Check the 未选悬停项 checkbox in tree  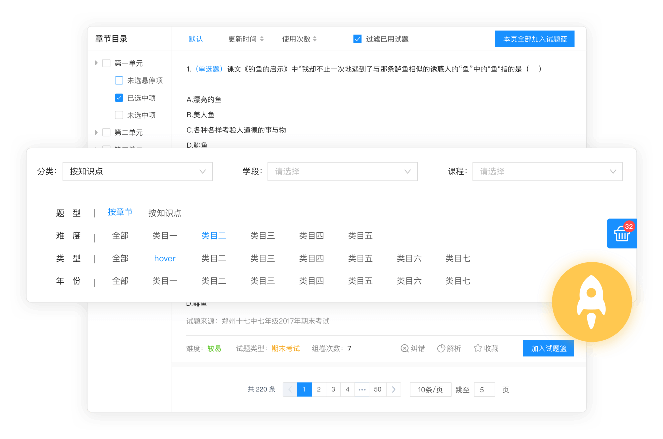[120, 80]
